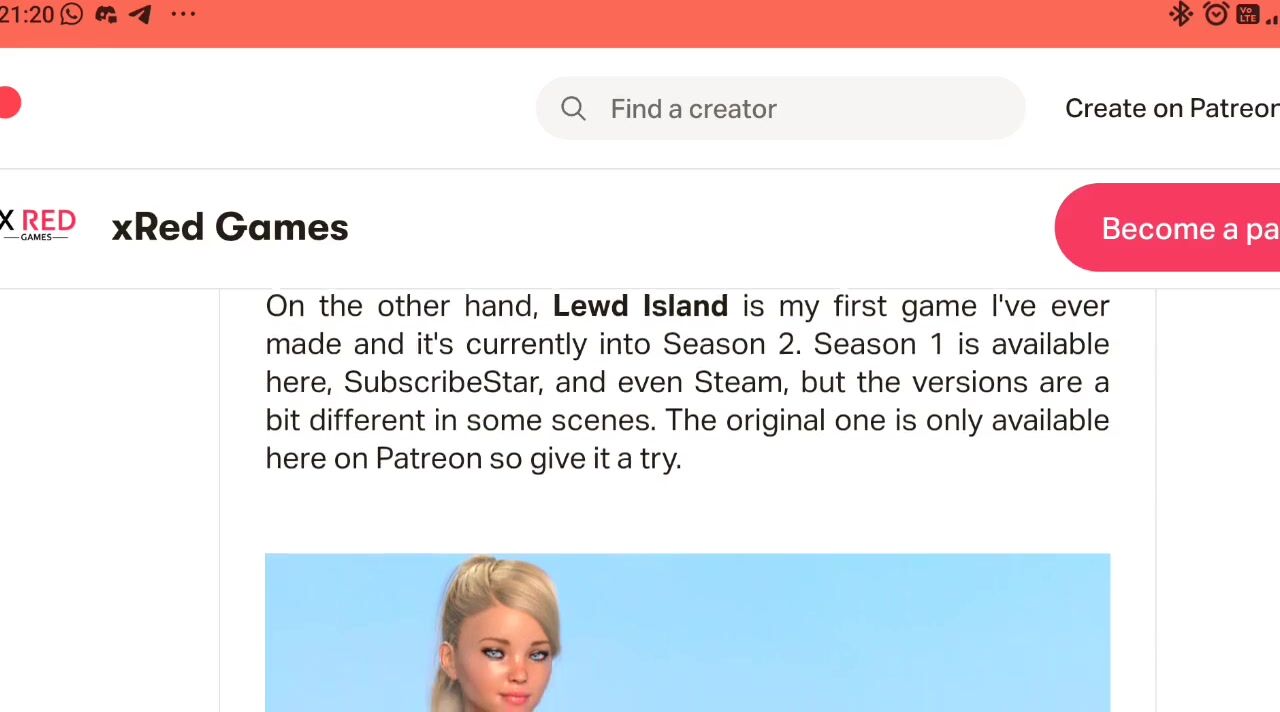Tap the WhatsApp notification icon
This screenshot has height=712, width=1280.
coord(72,14)
